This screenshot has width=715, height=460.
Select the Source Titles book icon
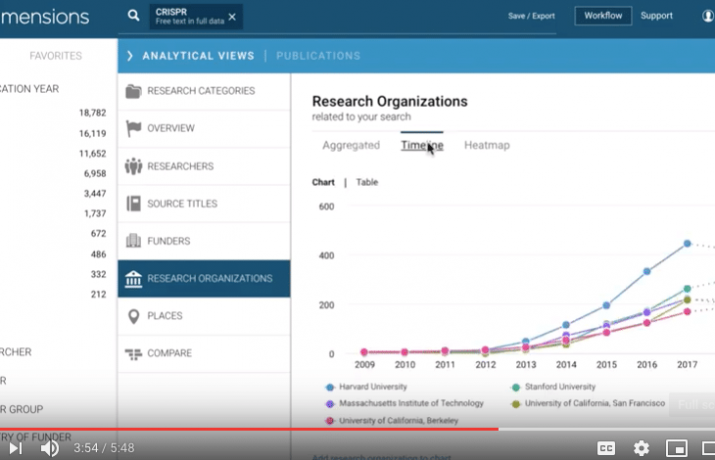click(133, 203)
